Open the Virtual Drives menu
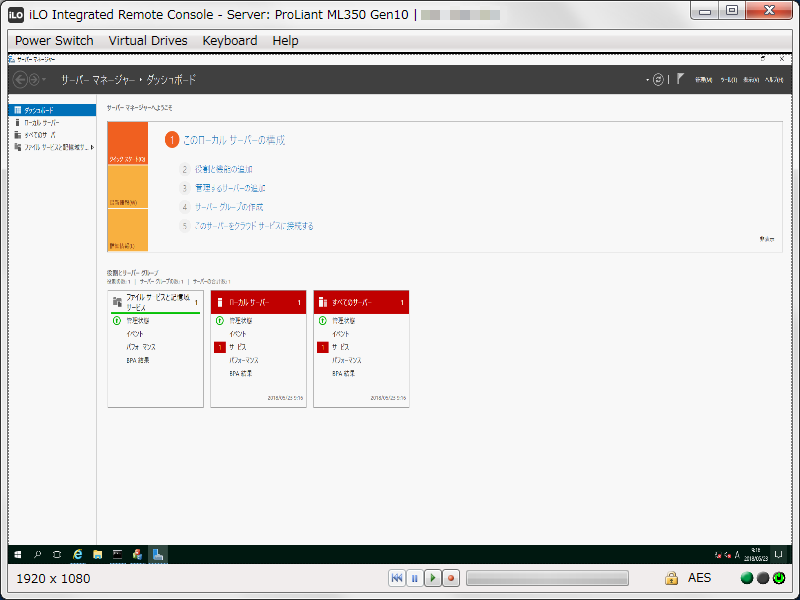The image size is (800, 600). pyautogui.click(x=148, y=40)
